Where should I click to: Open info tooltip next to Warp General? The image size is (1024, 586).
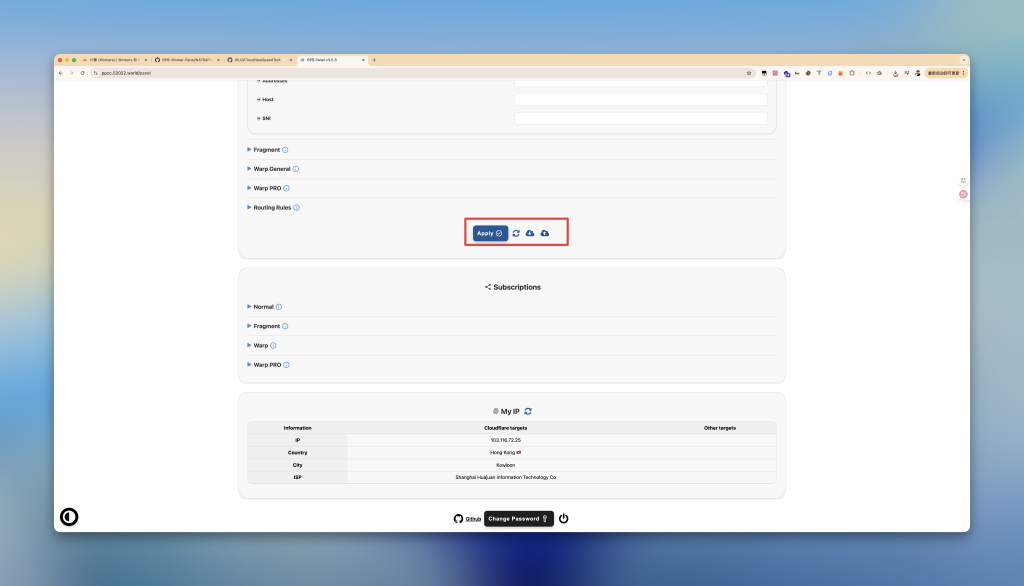tap(296, 169)
